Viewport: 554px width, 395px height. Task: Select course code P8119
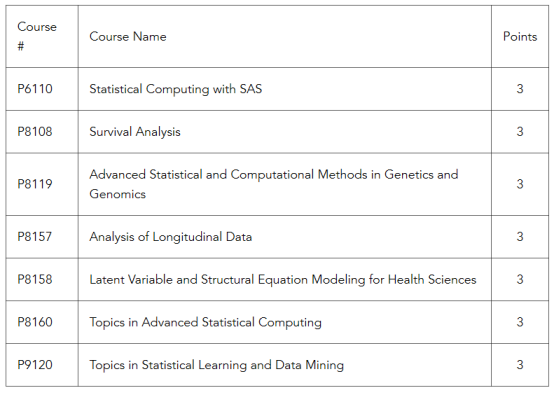coord(35,184)
